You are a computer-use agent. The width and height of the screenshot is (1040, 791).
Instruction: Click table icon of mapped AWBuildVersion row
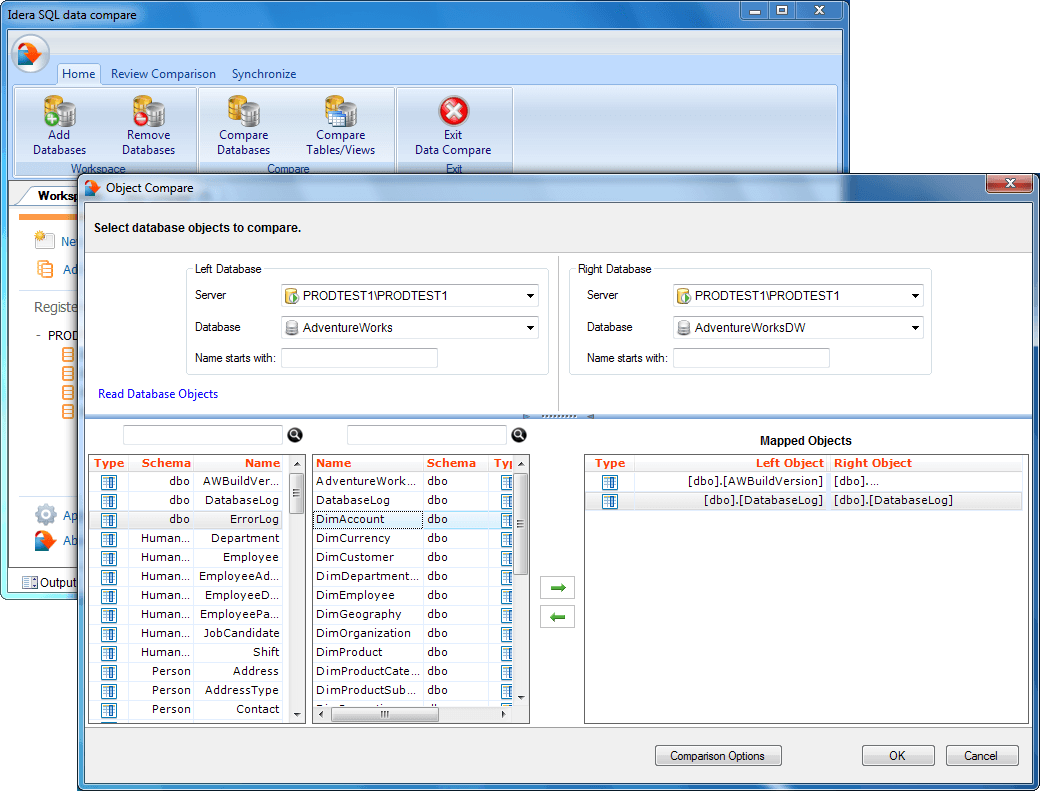(610, 482)
